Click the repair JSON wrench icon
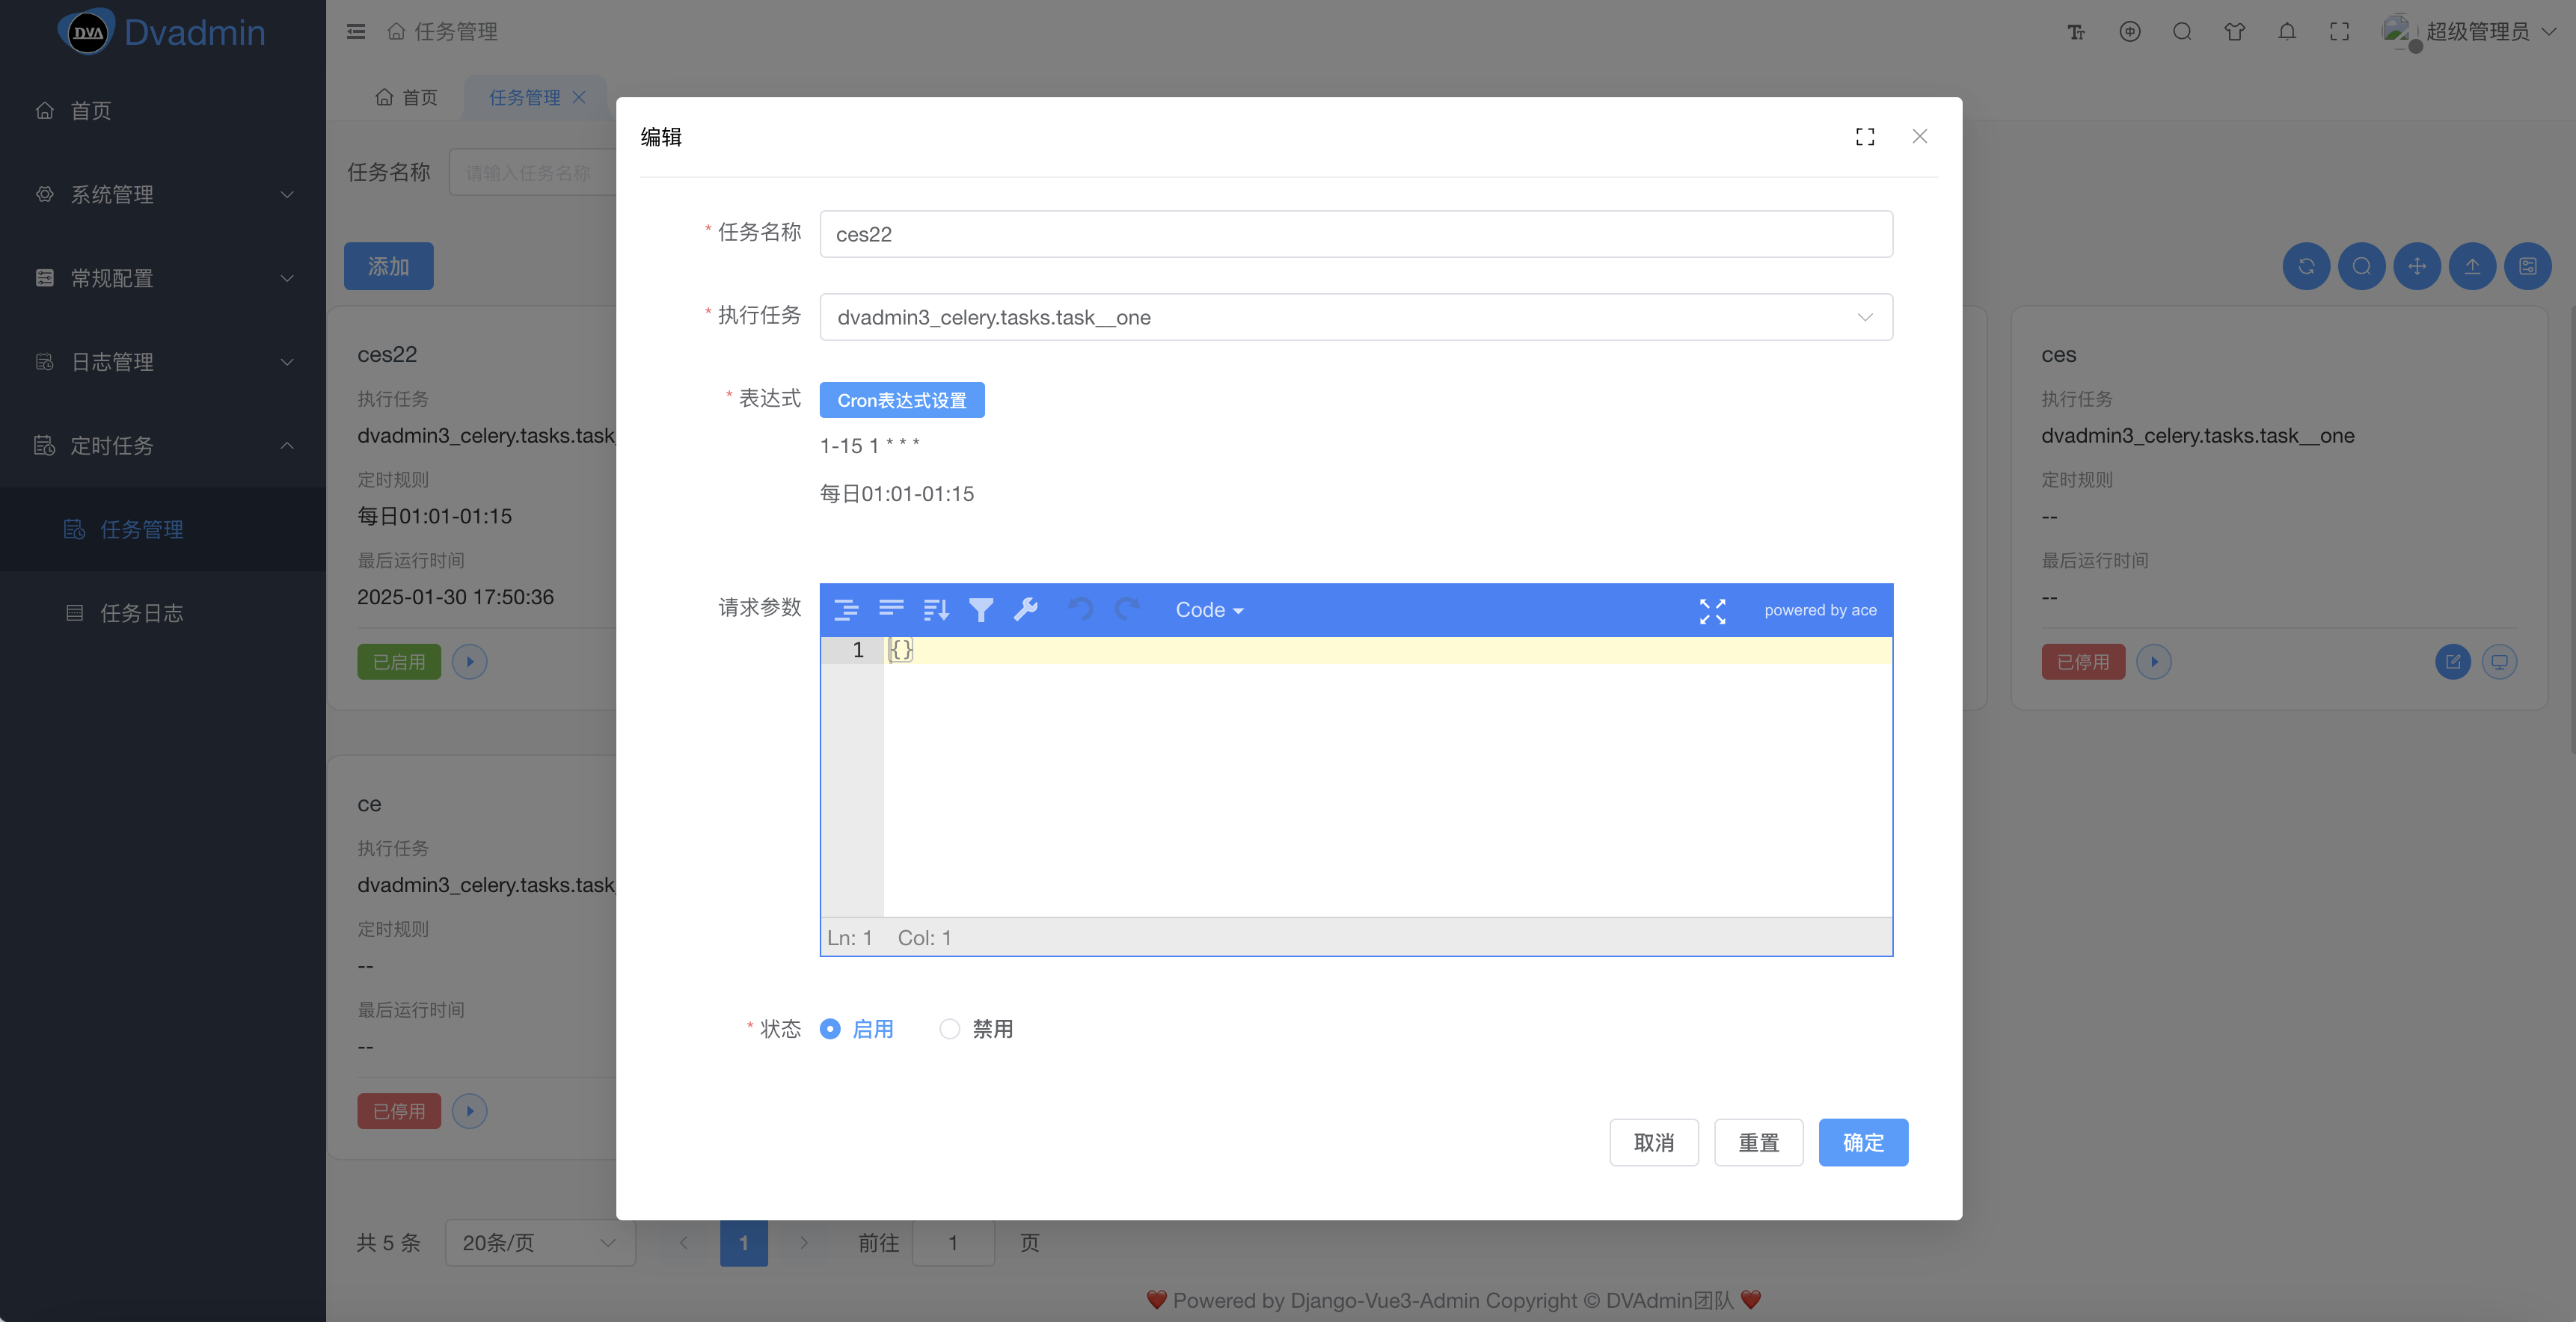The height and width of the screenshot is (1322, 2576). 1026,610
